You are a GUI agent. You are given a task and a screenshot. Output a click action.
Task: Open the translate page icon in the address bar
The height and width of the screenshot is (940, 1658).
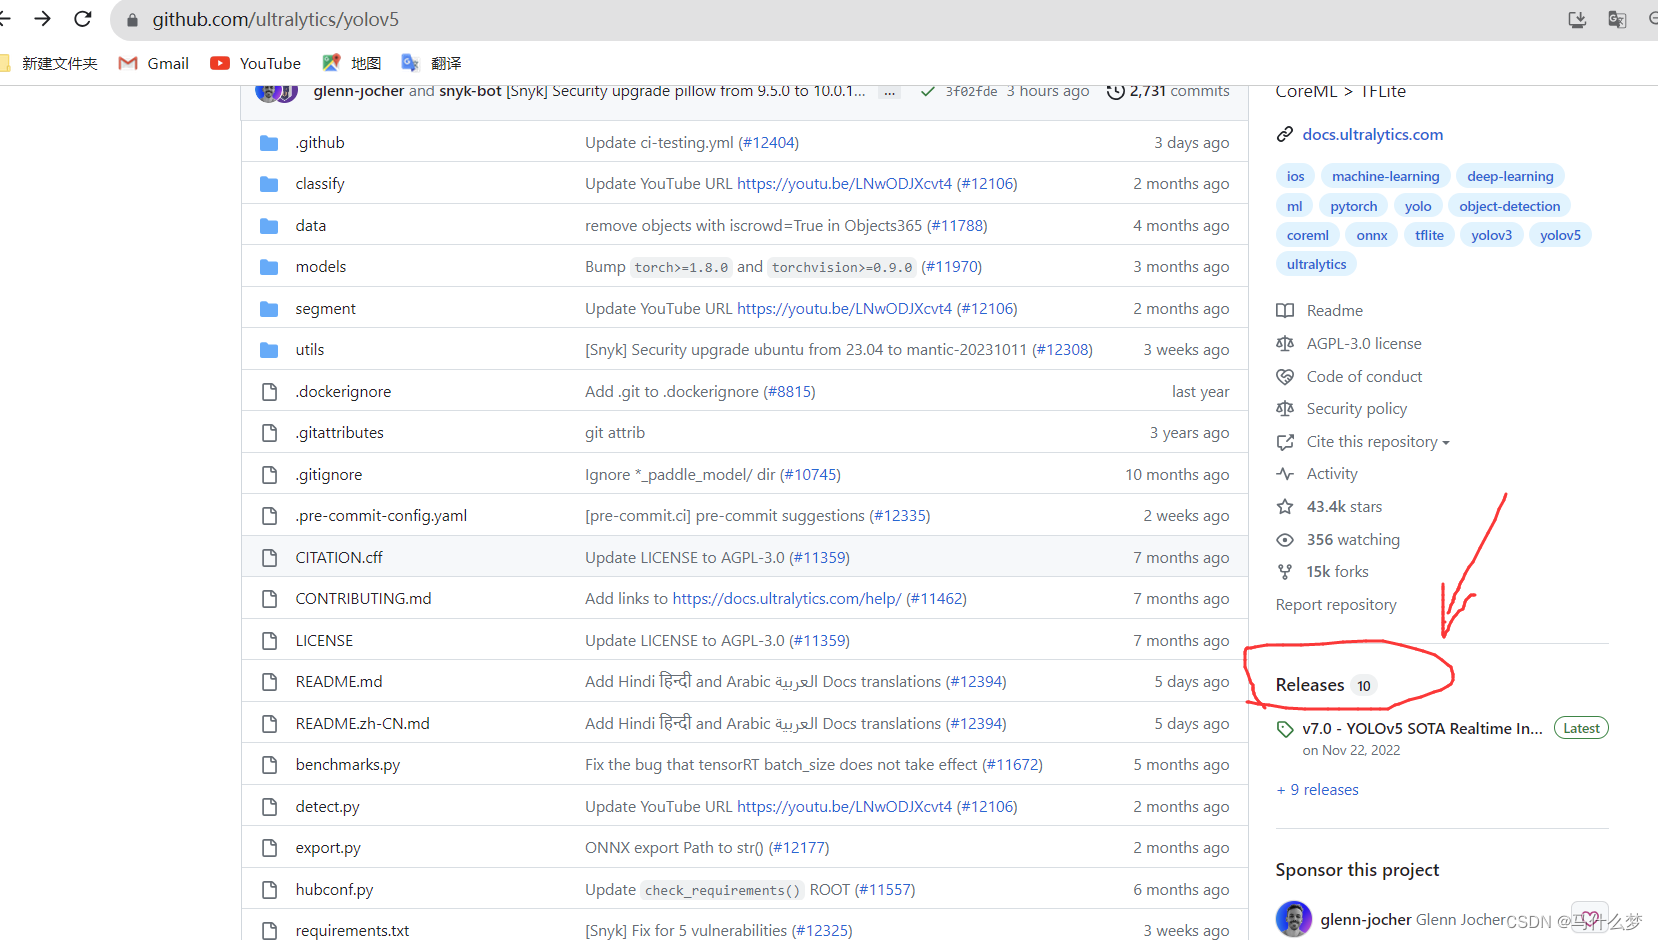click(x=1617, y=19)
